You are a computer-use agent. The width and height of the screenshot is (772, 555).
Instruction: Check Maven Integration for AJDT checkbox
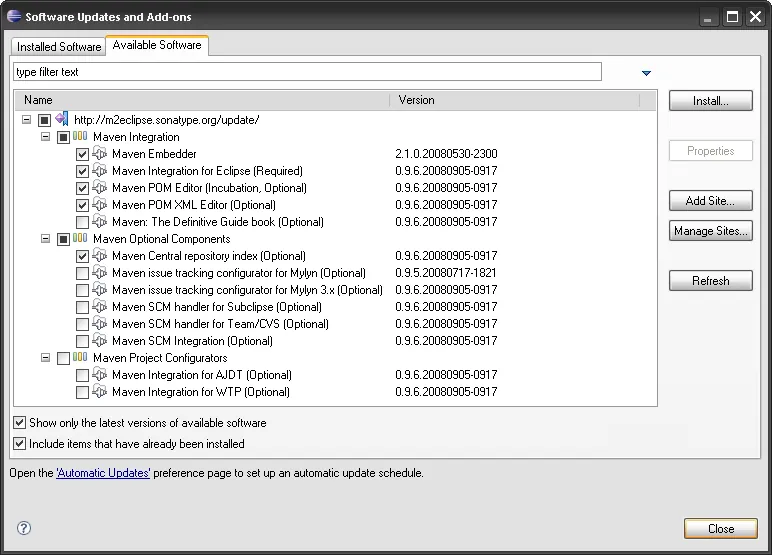[82, 375]
